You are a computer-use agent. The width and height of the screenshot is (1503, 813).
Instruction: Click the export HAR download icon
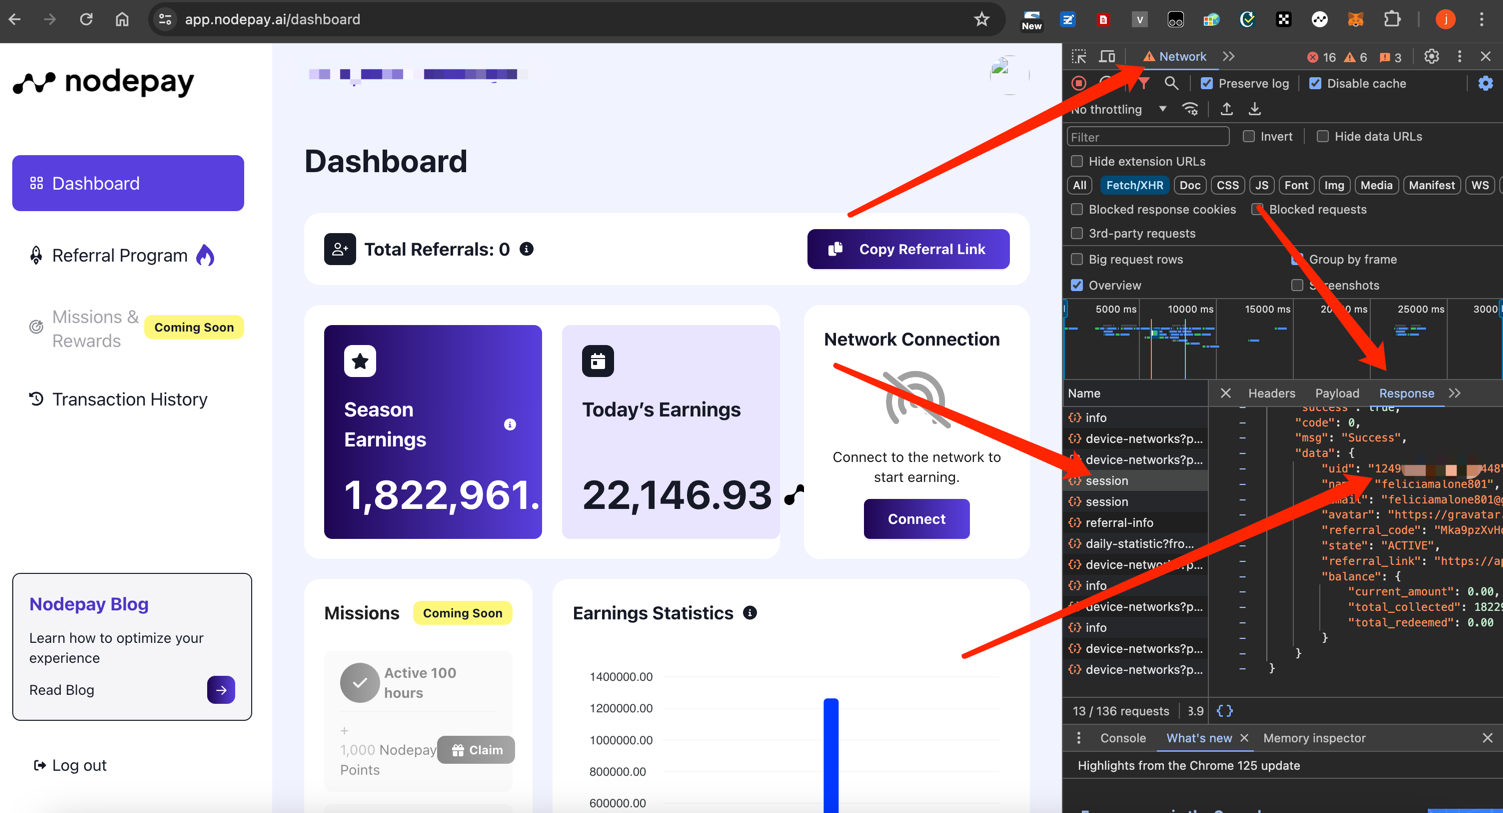(x=1255, y=109)
